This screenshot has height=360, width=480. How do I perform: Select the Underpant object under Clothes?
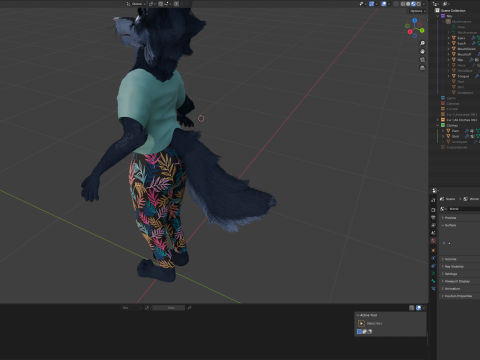click(x=460, y=142)
